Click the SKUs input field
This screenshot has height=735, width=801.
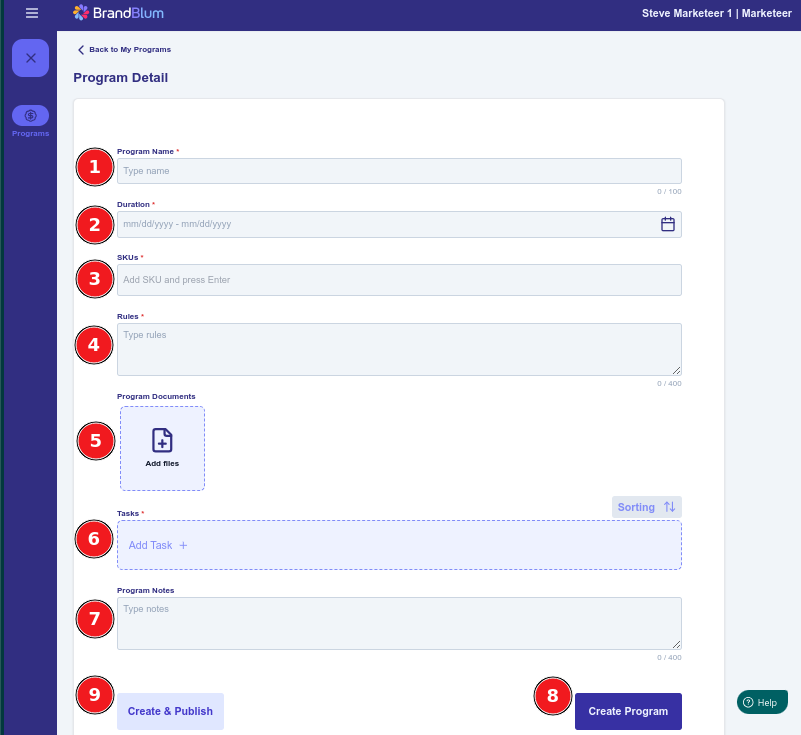coord(399,280)
